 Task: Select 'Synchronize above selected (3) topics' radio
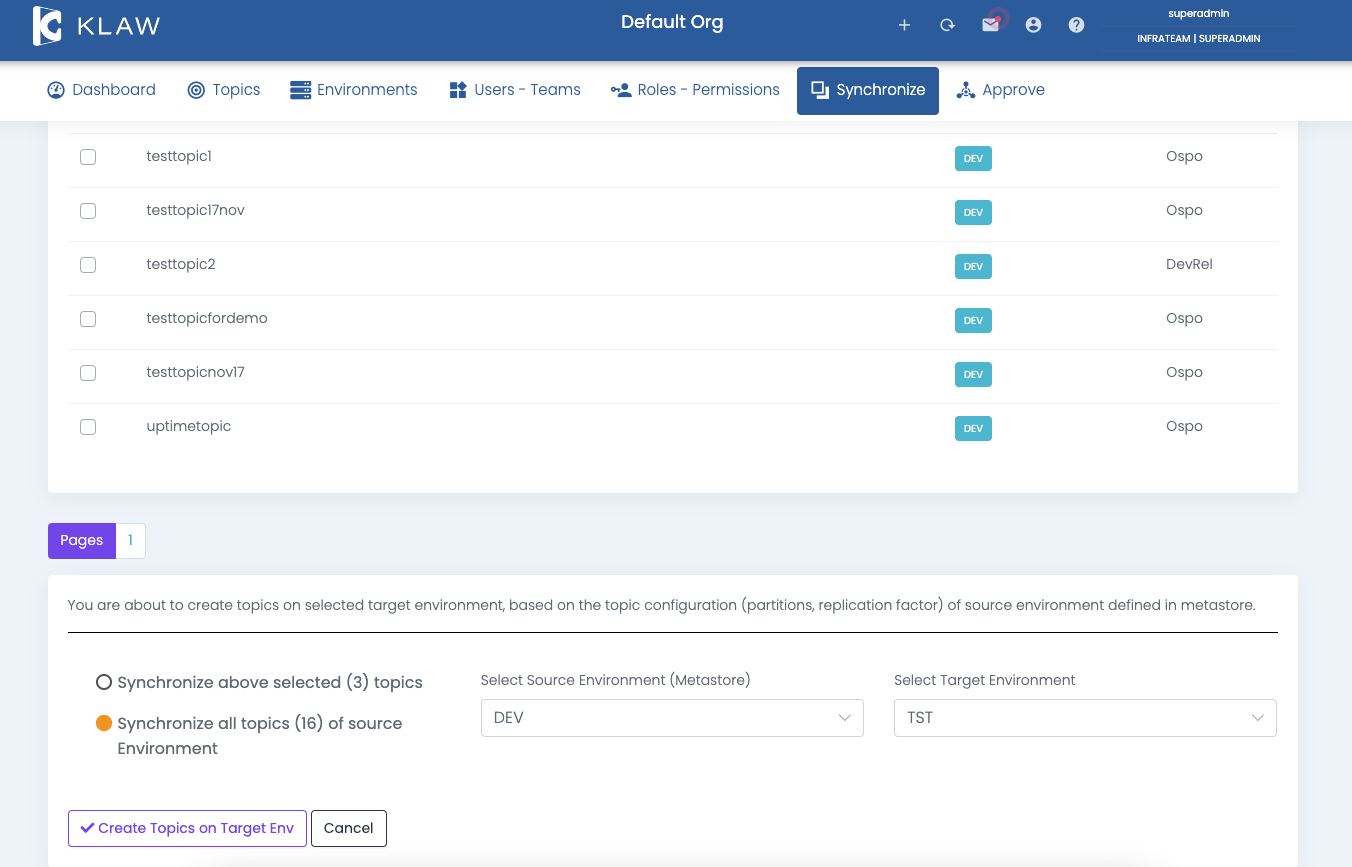(x=104, y=682)
